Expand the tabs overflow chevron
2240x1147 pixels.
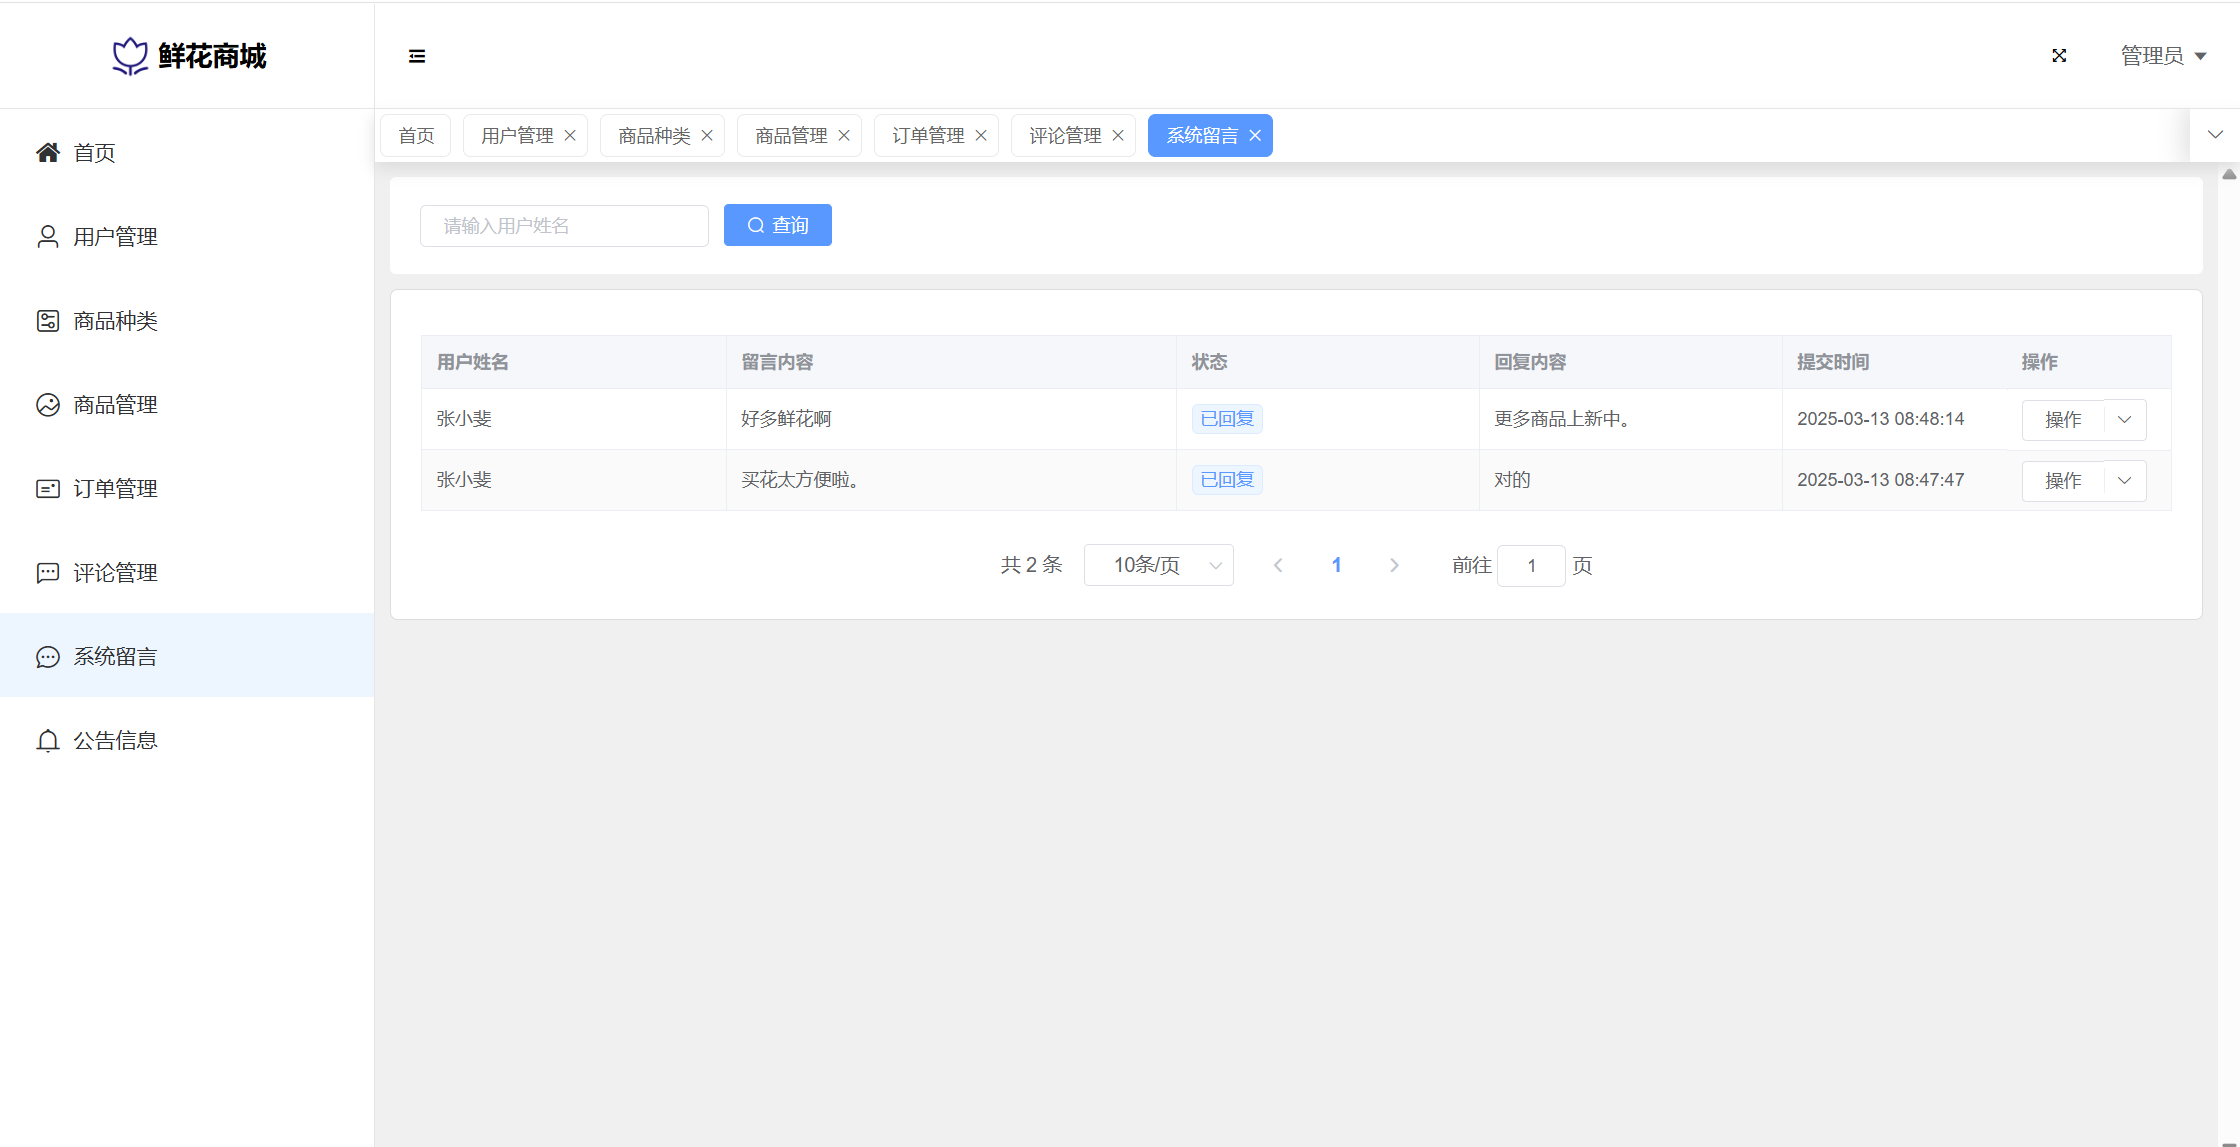(x=2215, y=135)
